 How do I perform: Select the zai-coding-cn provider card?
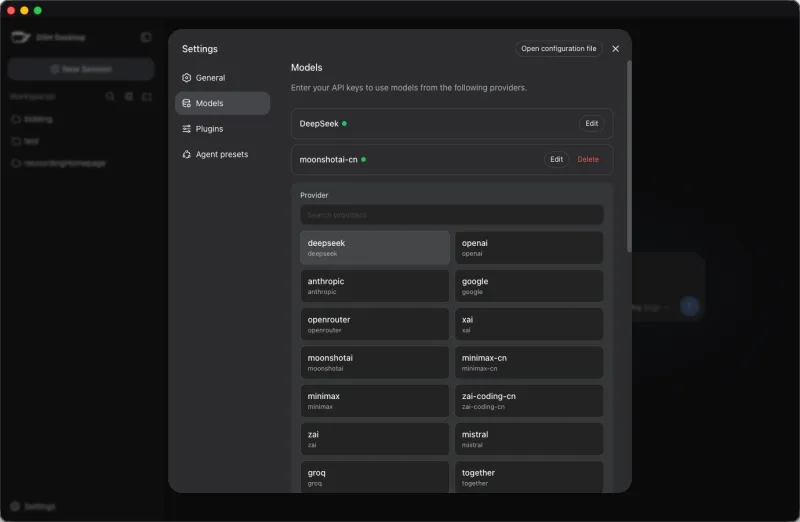point(529,401)
